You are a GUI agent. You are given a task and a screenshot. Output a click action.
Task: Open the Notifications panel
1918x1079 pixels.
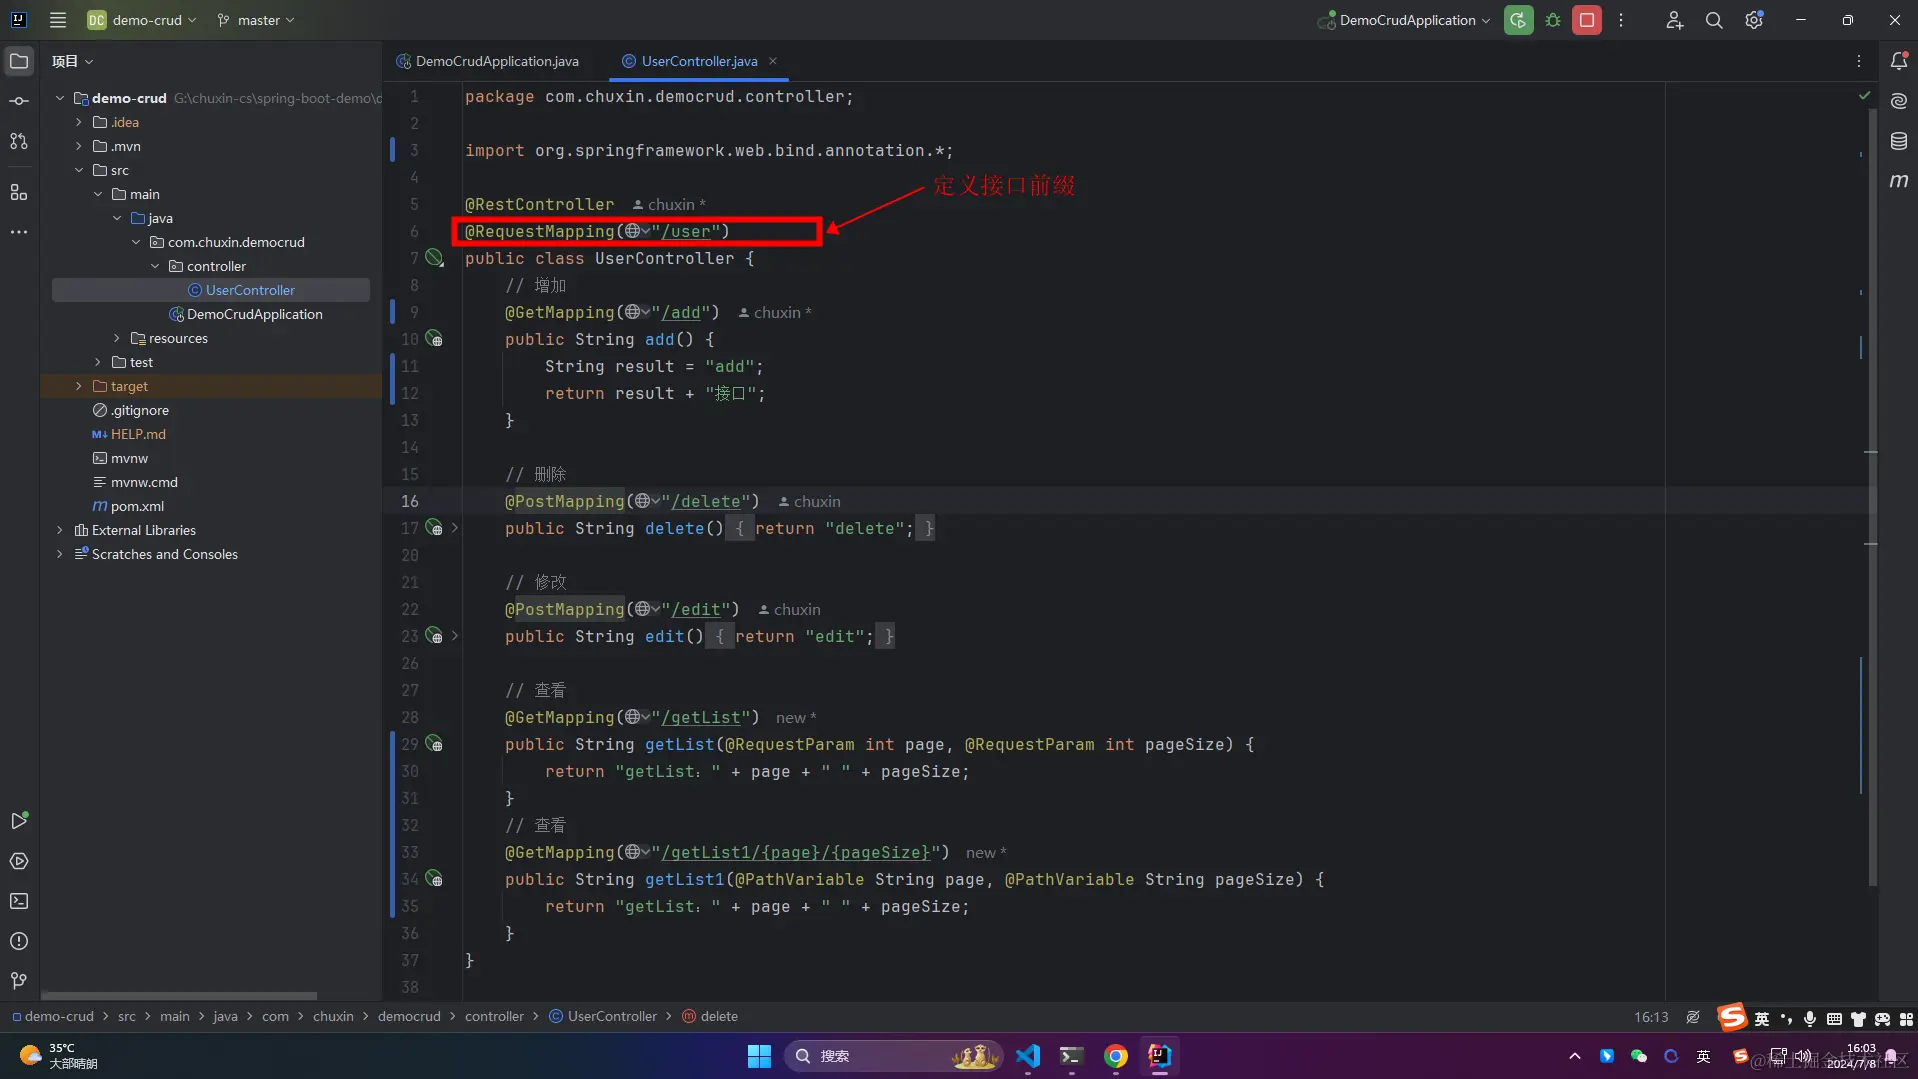(x=1899, y=61)
